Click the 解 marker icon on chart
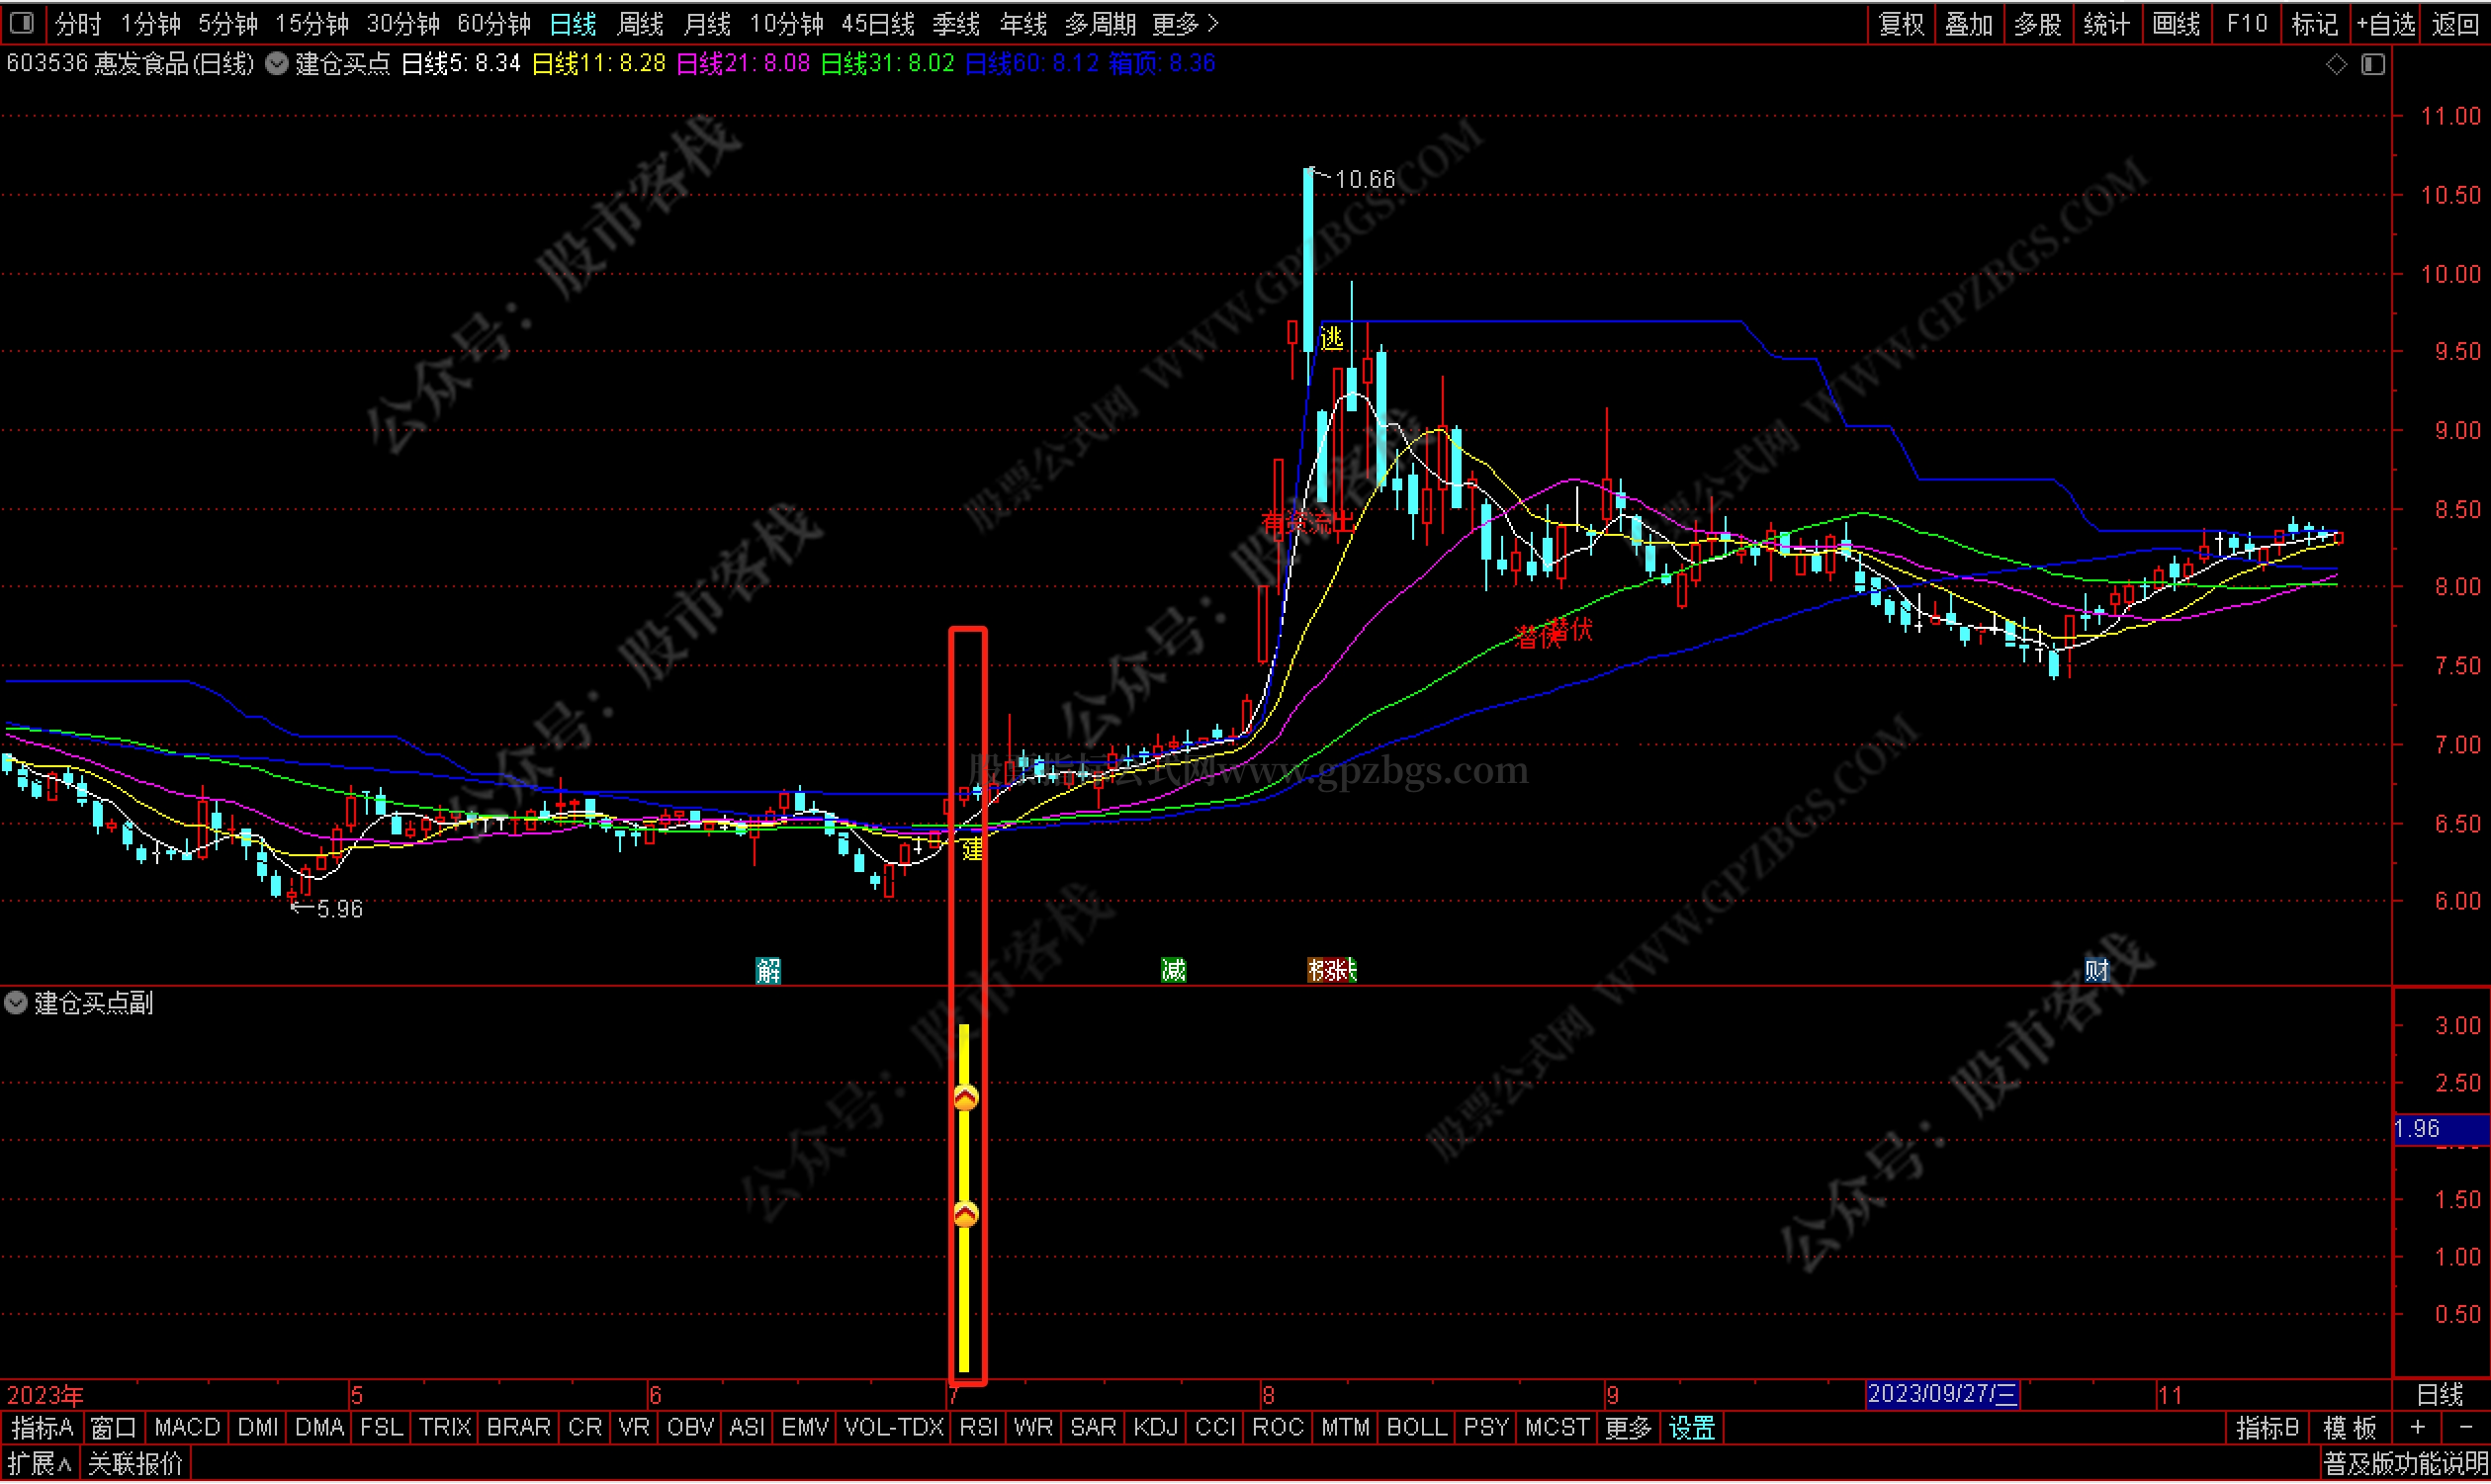The image size is (2491, 1484). click(768, 970)
